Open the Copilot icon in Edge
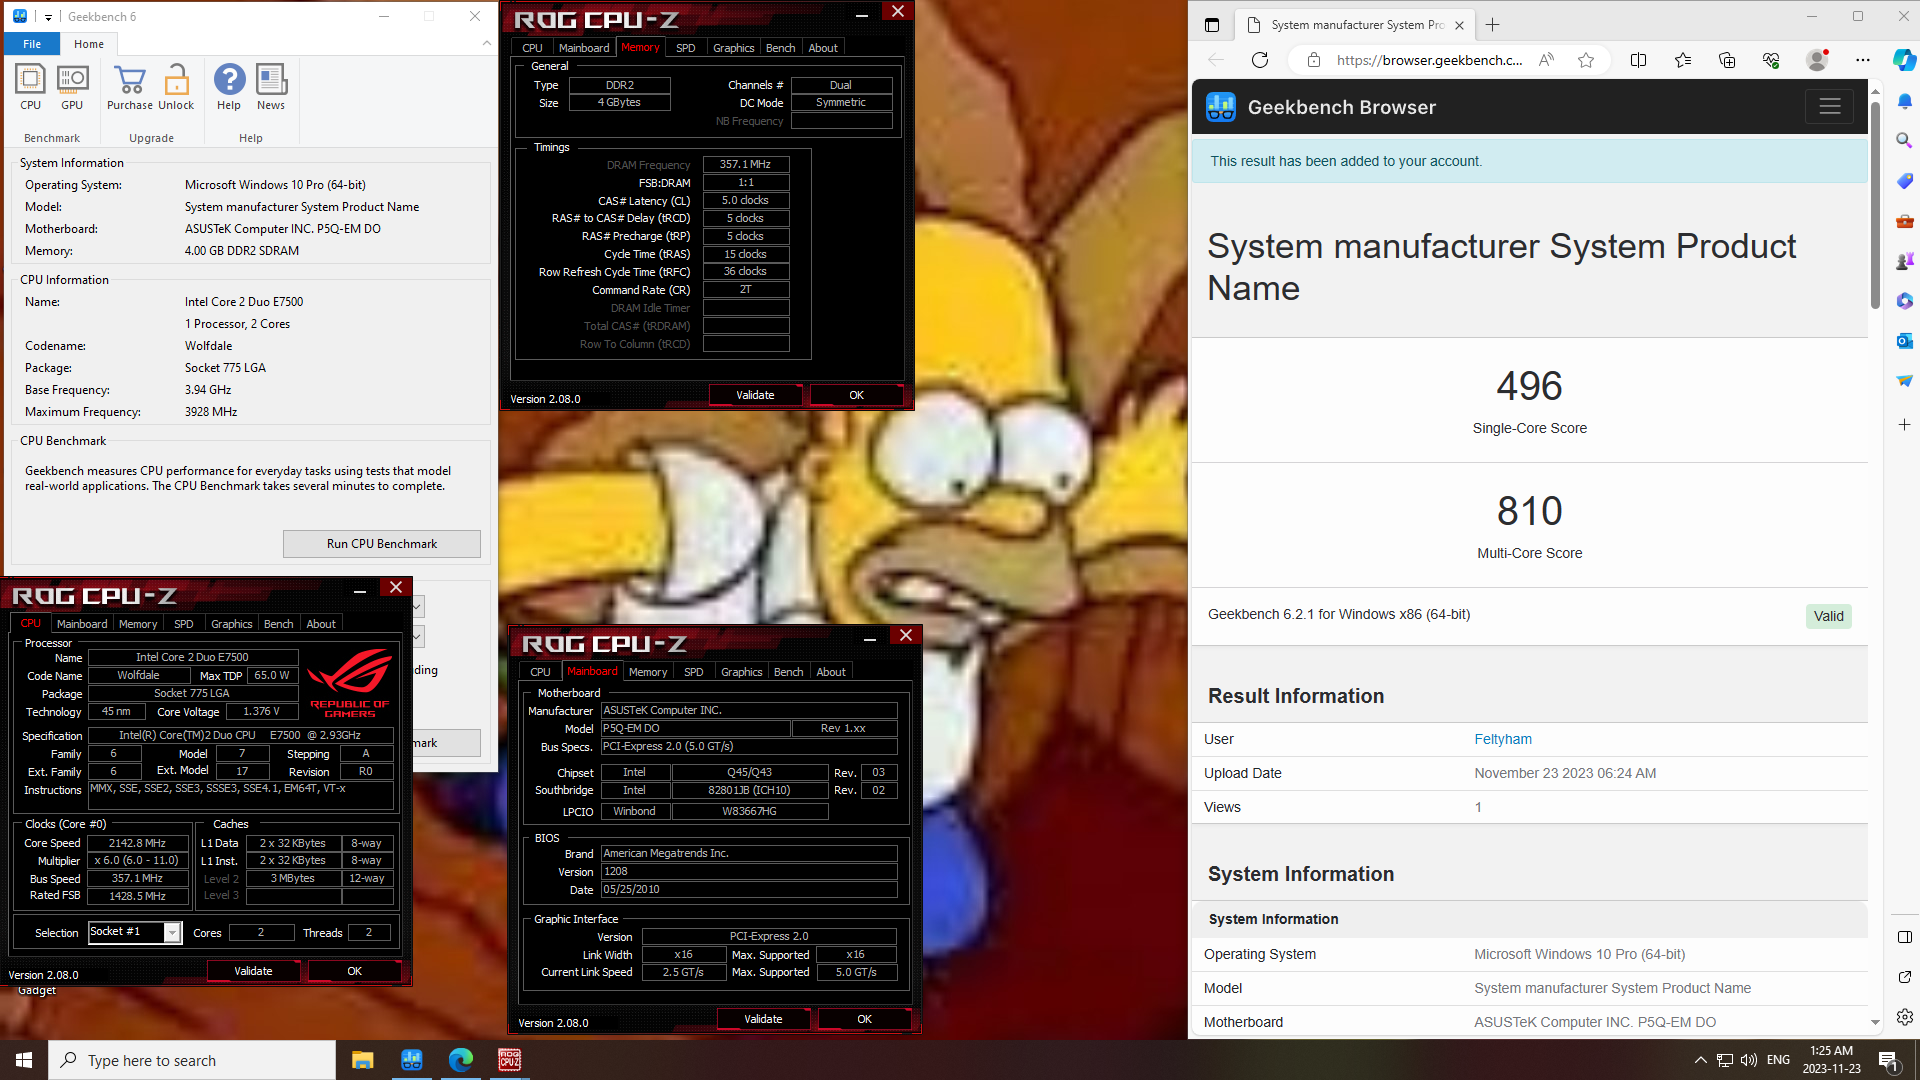This screenshot has height=1080, width=1920. [x=1903, y=60]
